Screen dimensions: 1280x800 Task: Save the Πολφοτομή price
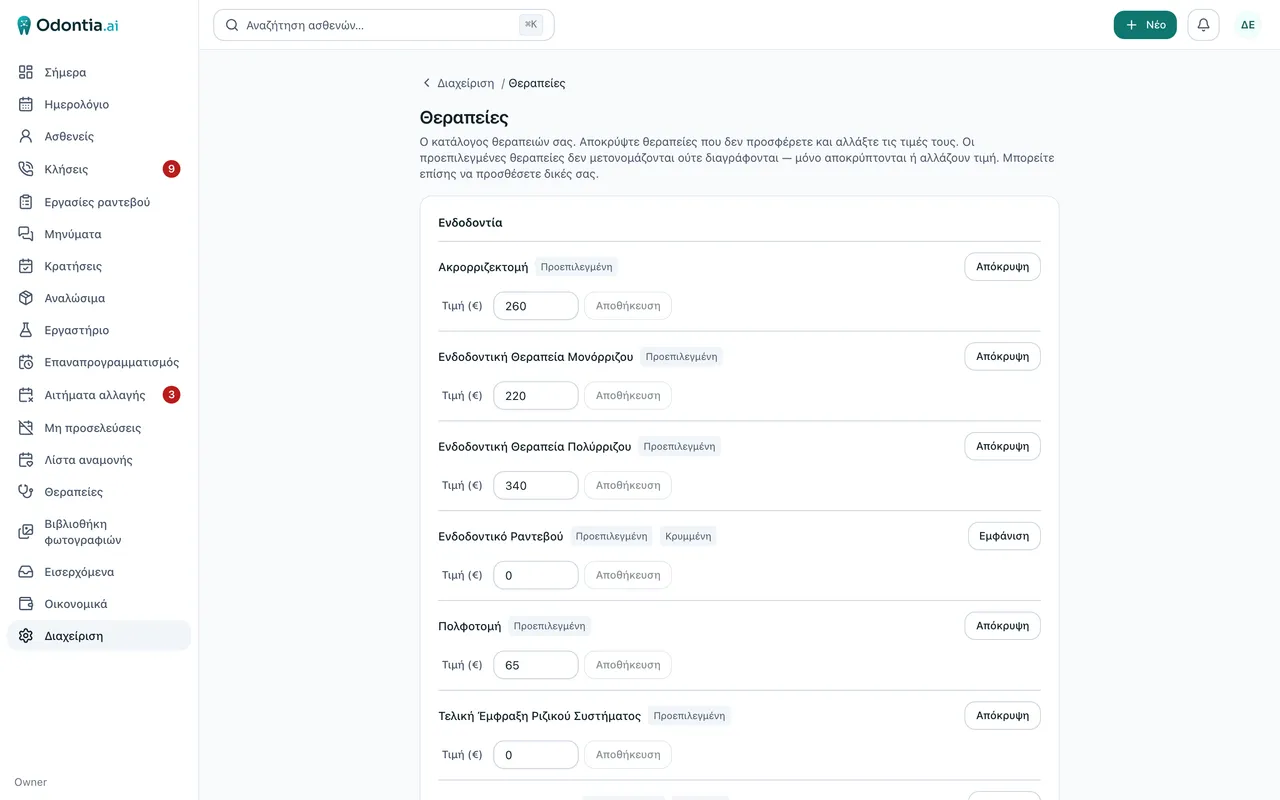point(628,665)
